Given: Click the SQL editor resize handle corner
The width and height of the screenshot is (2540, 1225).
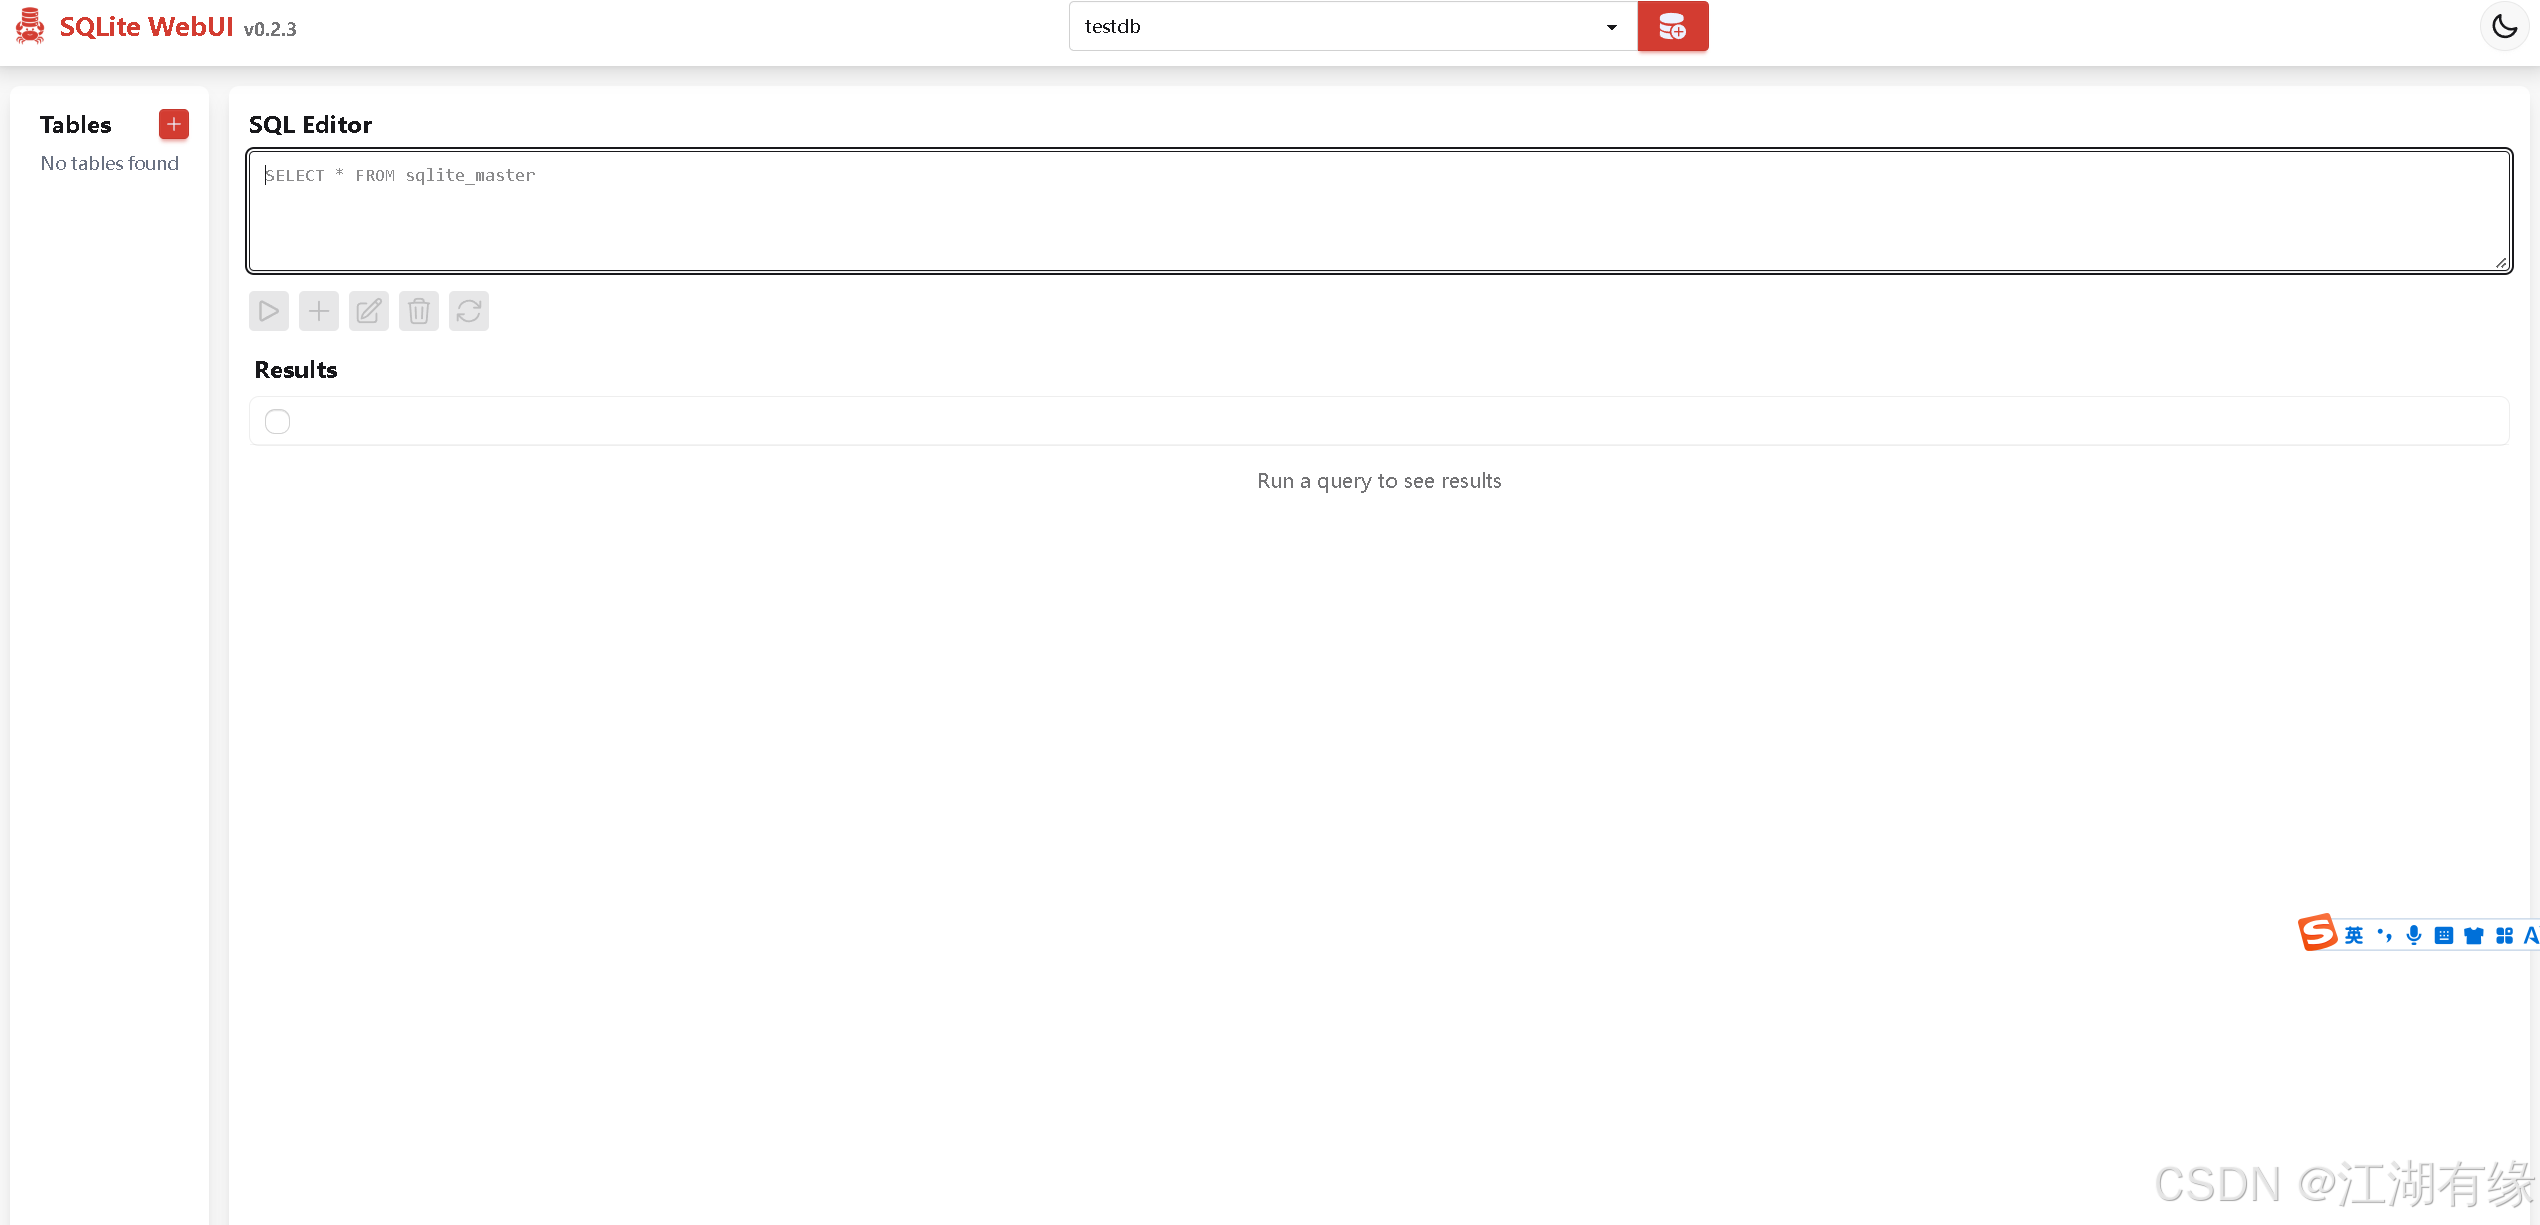Looking at the screenshot, I should coord(2500,262).
